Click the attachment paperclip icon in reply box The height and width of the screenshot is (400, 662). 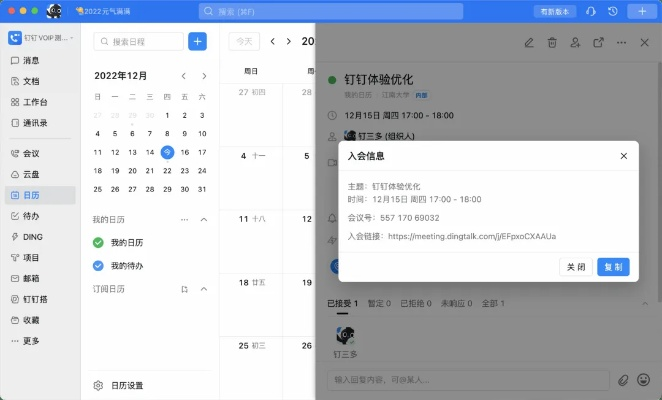point(623,380)
